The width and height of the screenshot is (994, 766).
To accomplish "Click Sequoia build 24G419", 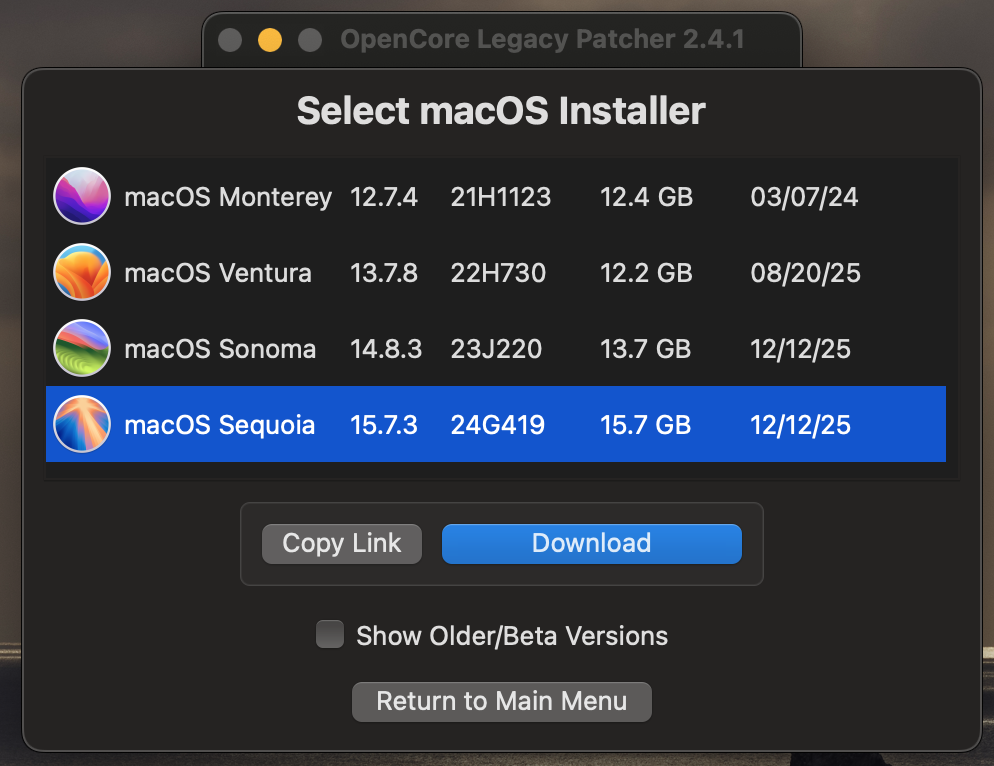I will coord(498,425).
